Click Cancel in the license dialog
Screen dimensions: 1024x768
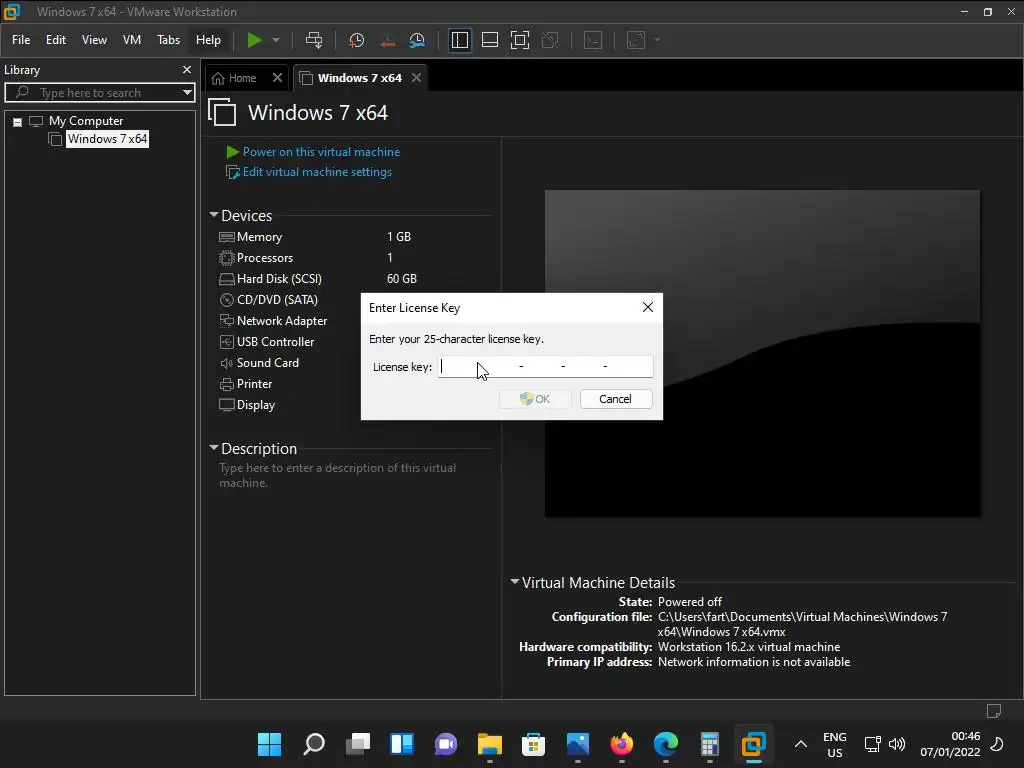click(x=616, y=399)
